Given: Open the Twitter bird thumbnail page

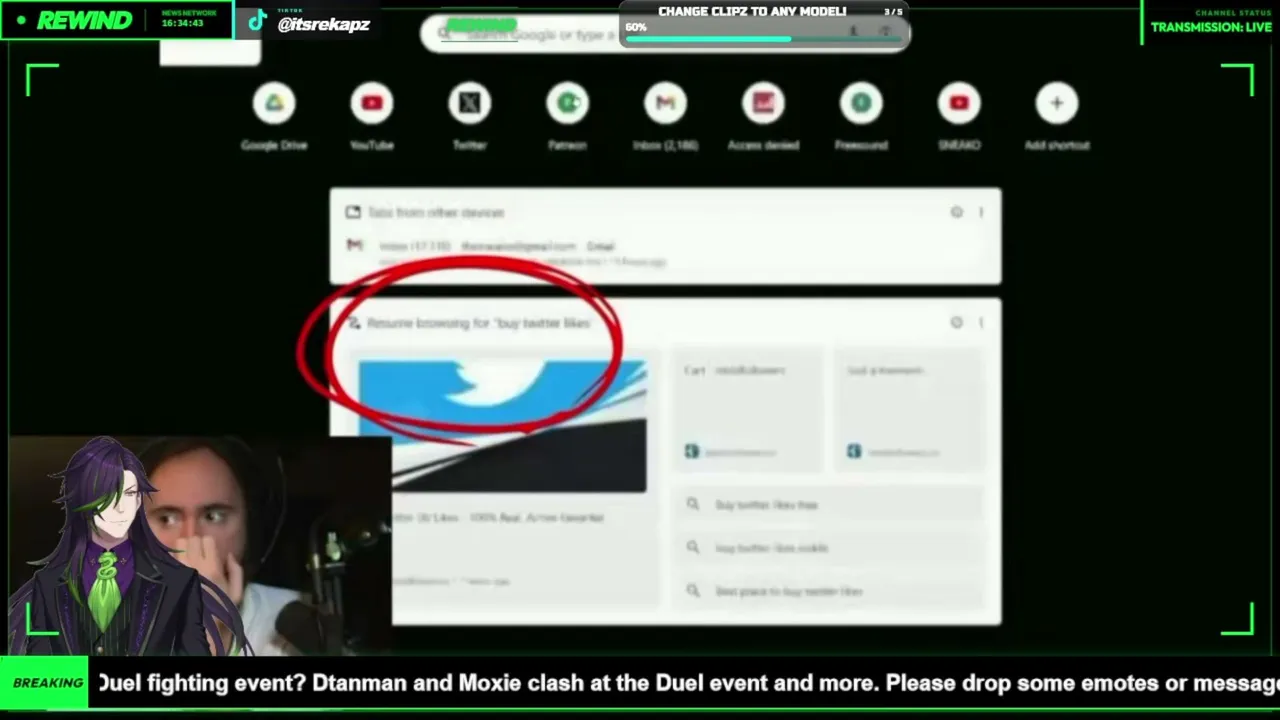Looking at the screenshot, I should pos(502,427).
